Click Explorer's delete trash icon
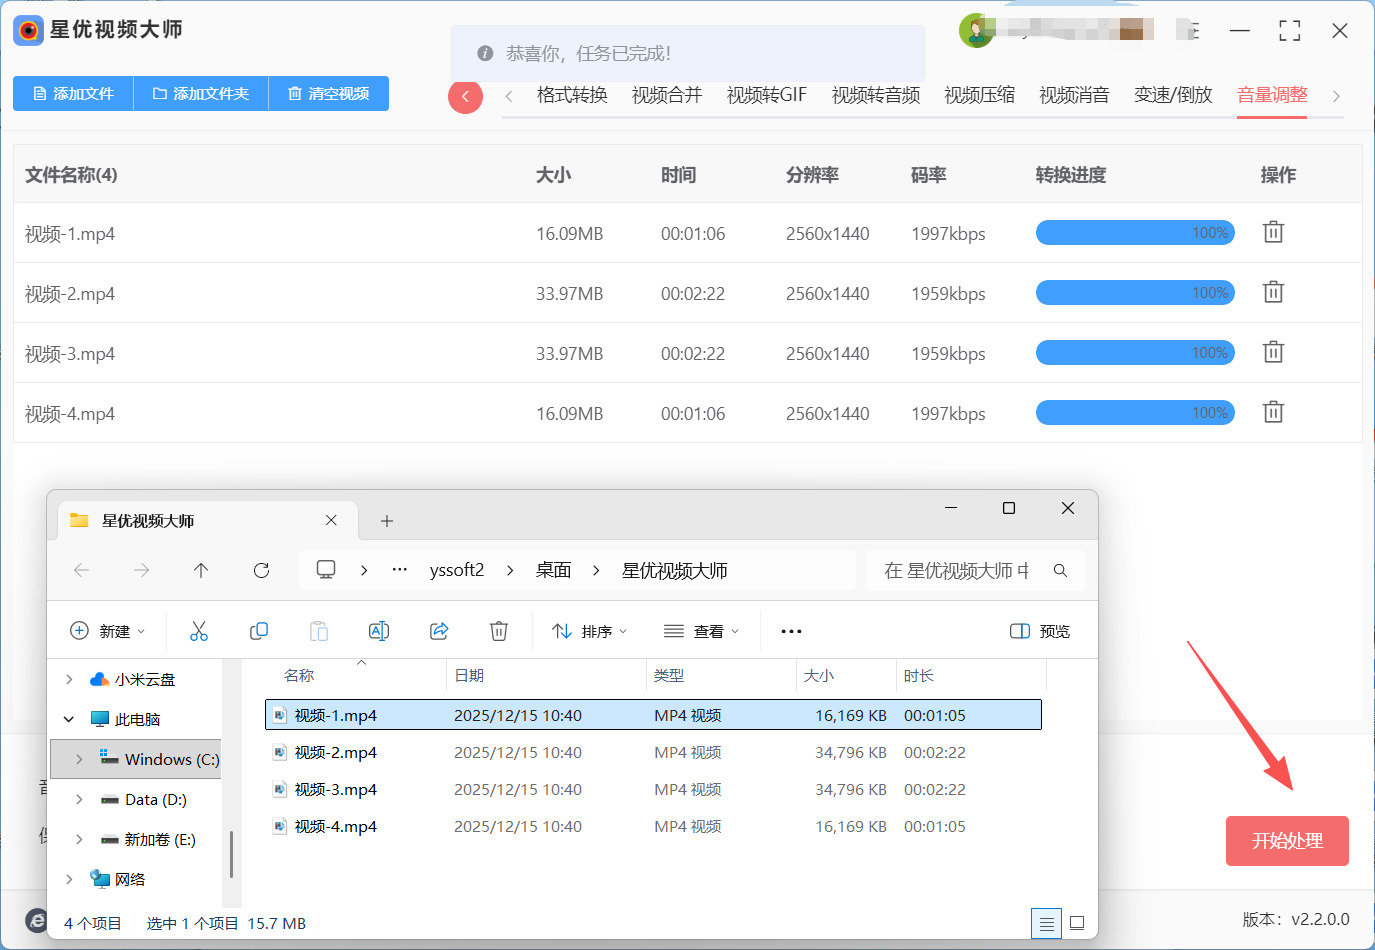The height and width of the screenshot is (950, 1375). point(499,631)
